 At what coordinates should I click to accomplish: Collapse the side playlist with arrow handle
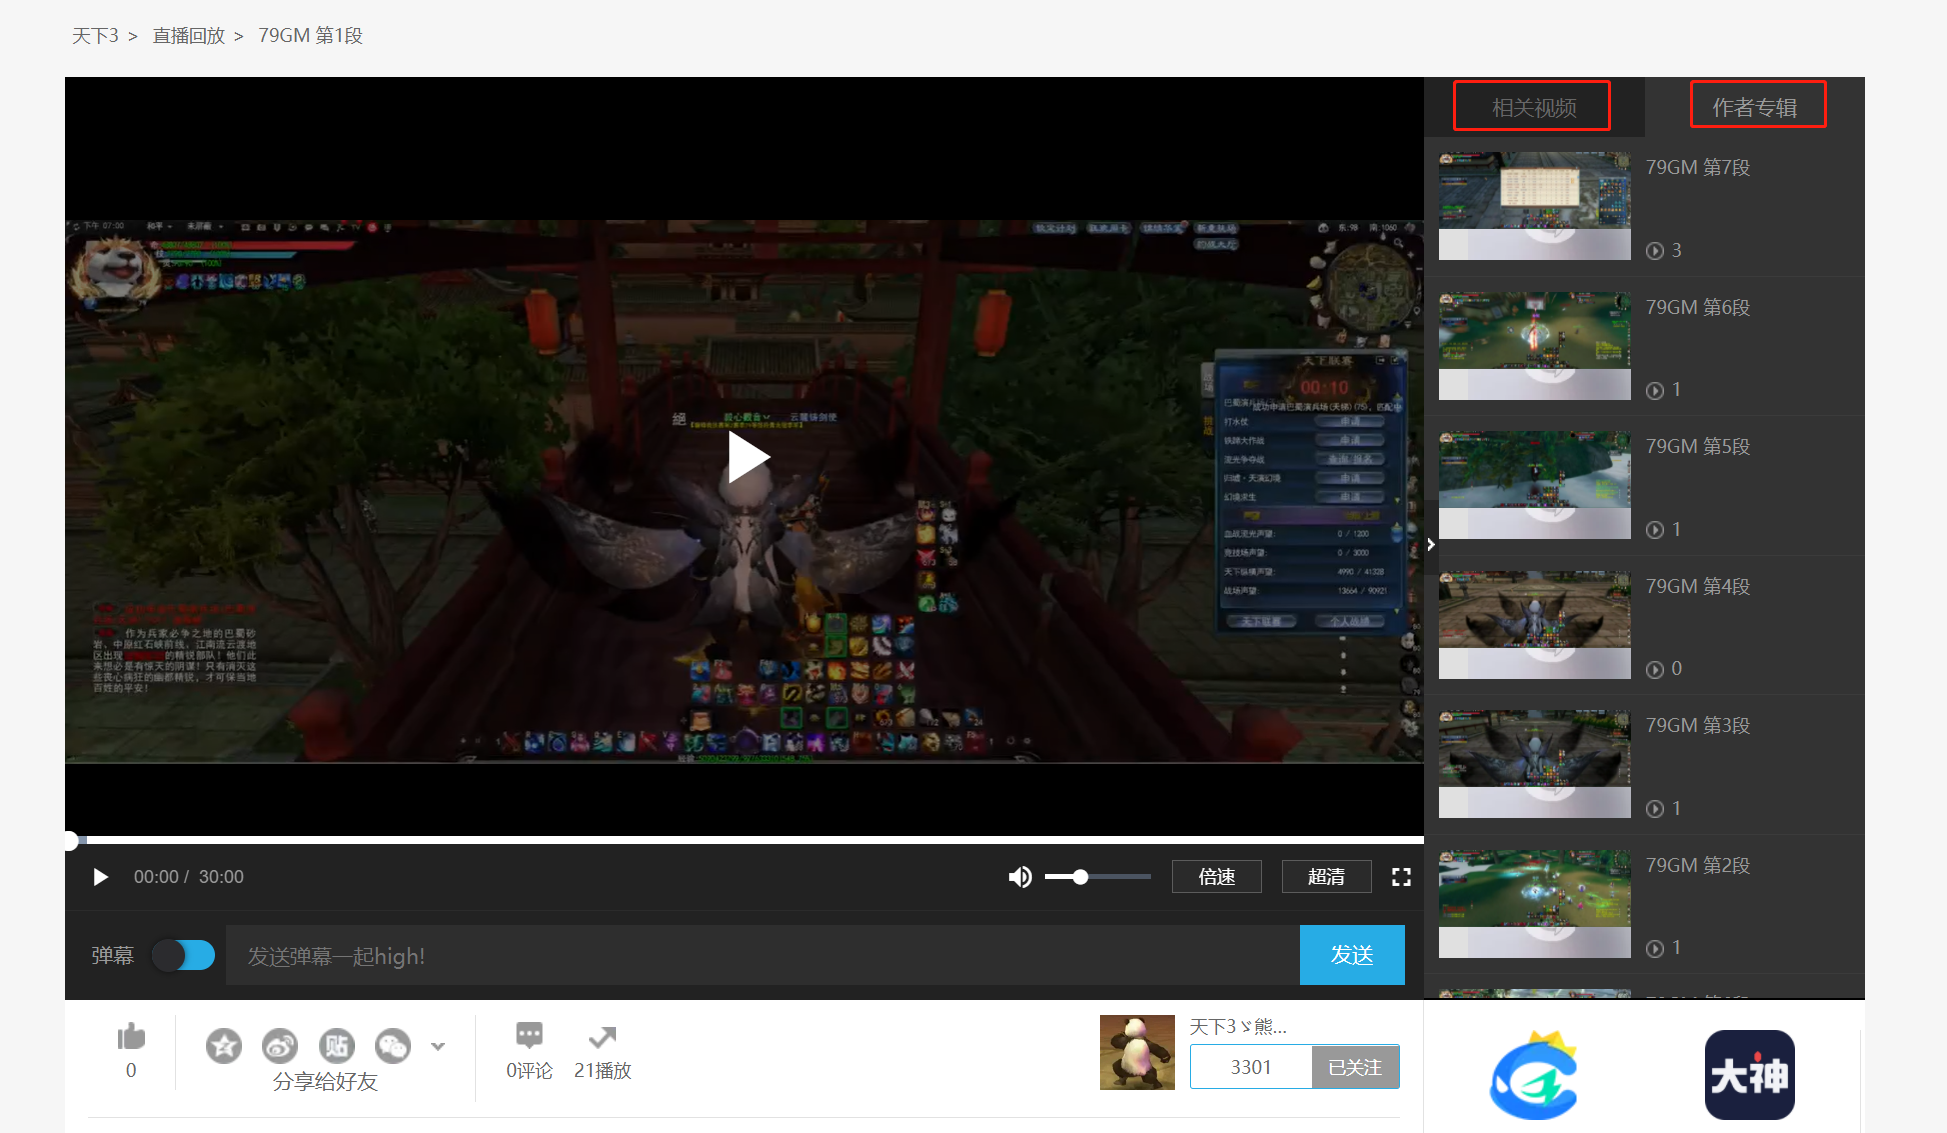[x=1431, y=544]
